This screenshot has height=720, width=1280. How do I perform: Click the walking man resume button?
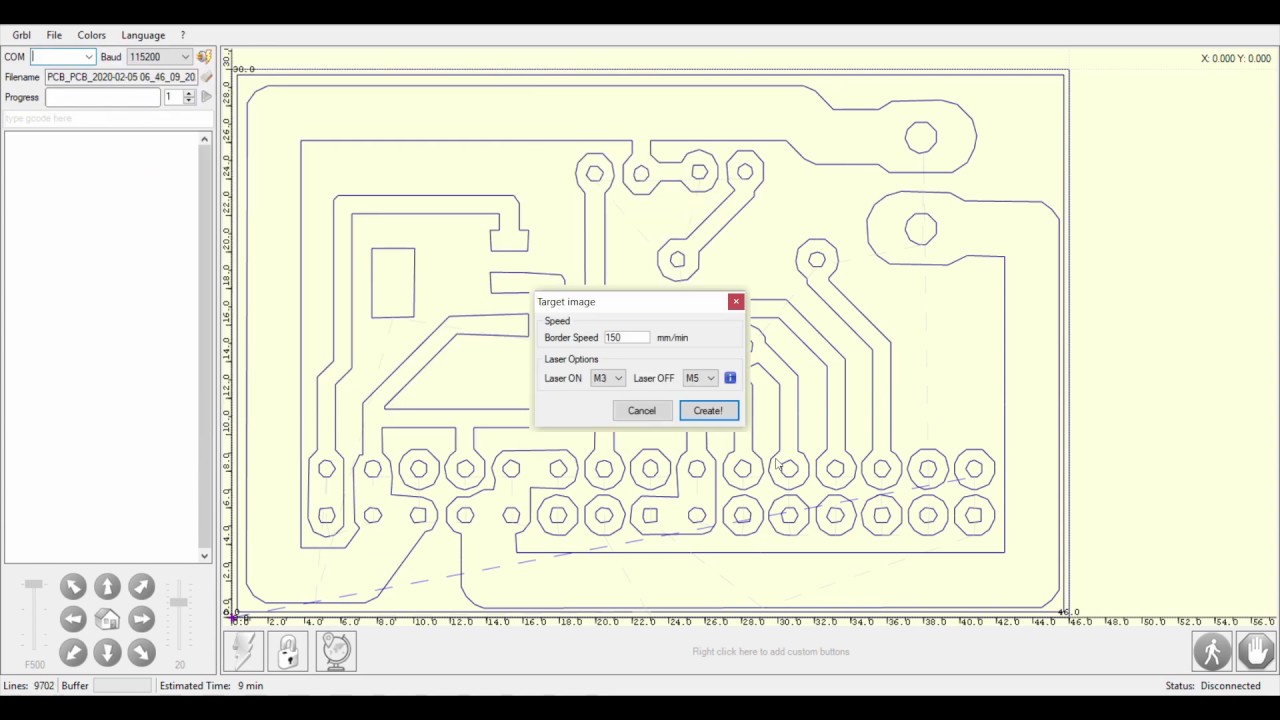coord(1212,652)
